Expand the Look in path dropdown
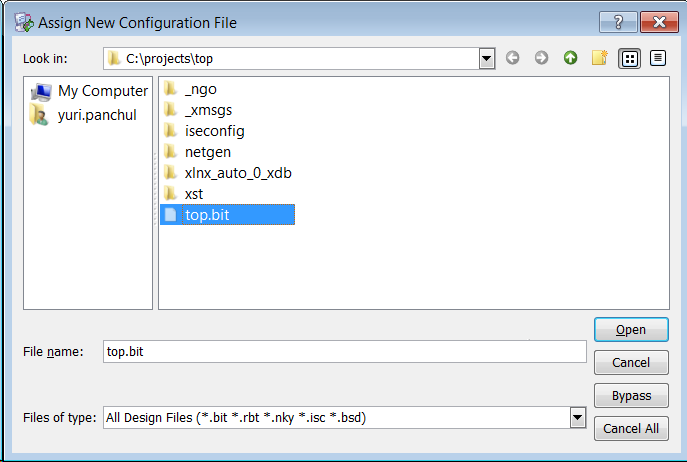687x462 pixels. [487, 59]
